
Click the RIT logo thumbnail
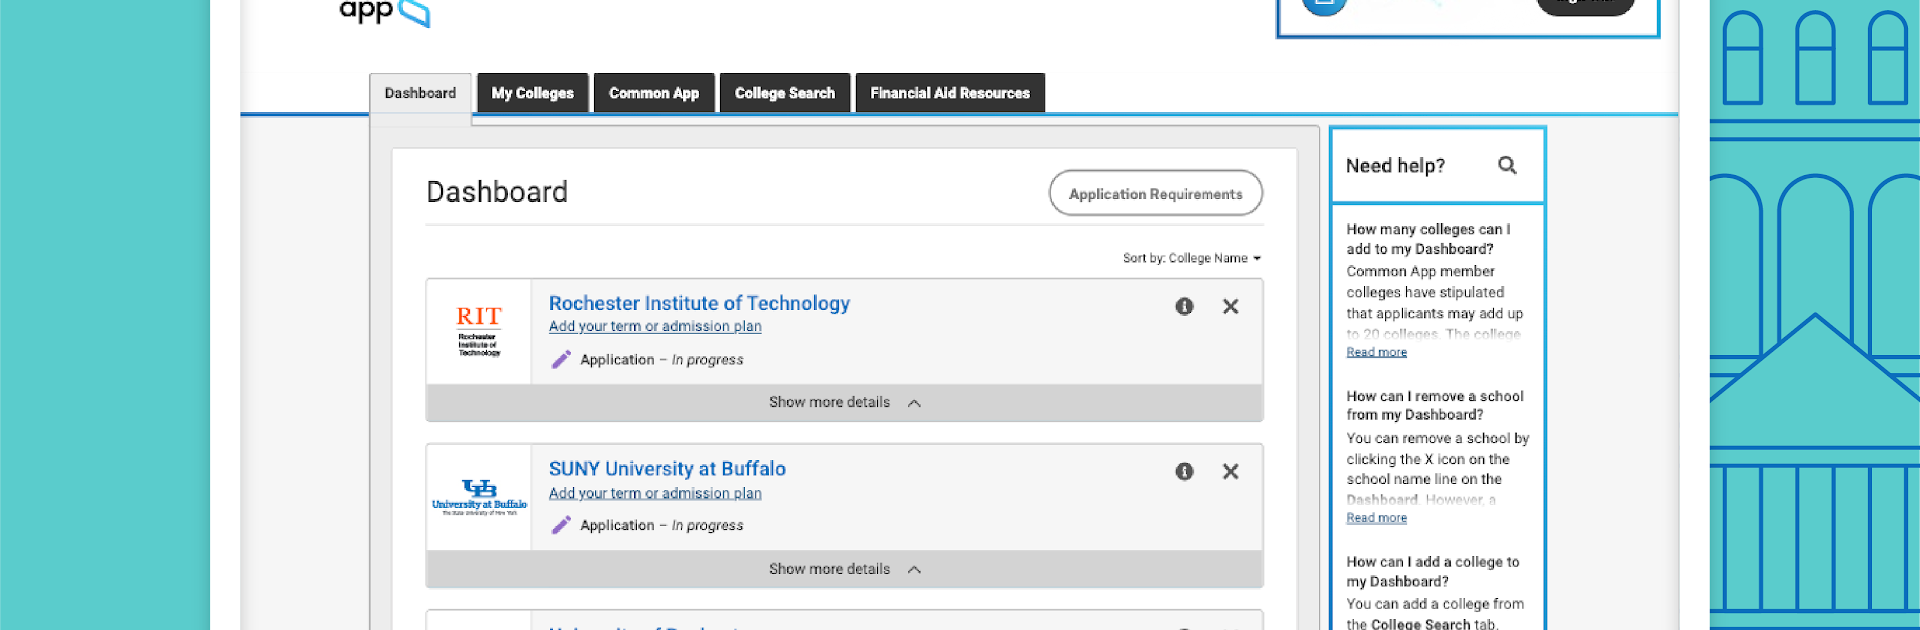[x=479, y=331]
